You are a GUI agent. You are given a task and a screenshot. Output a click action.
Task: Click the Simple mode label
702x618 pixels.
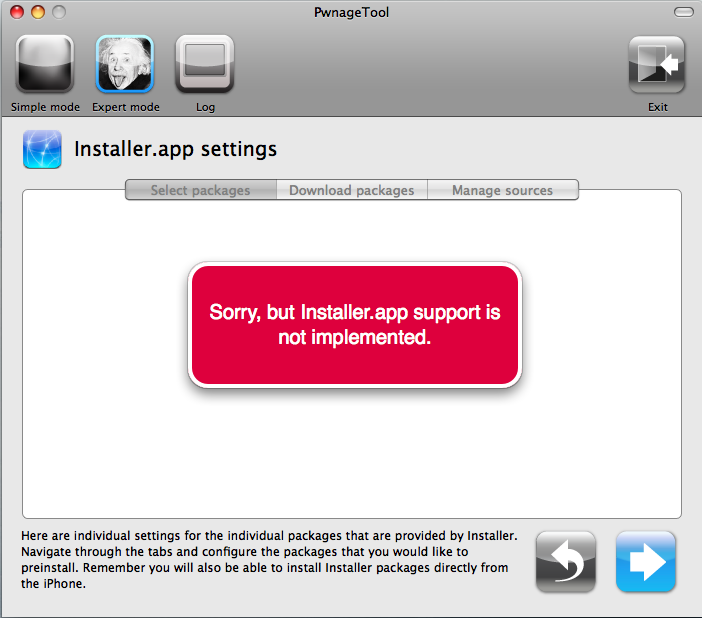coord(45,107)
